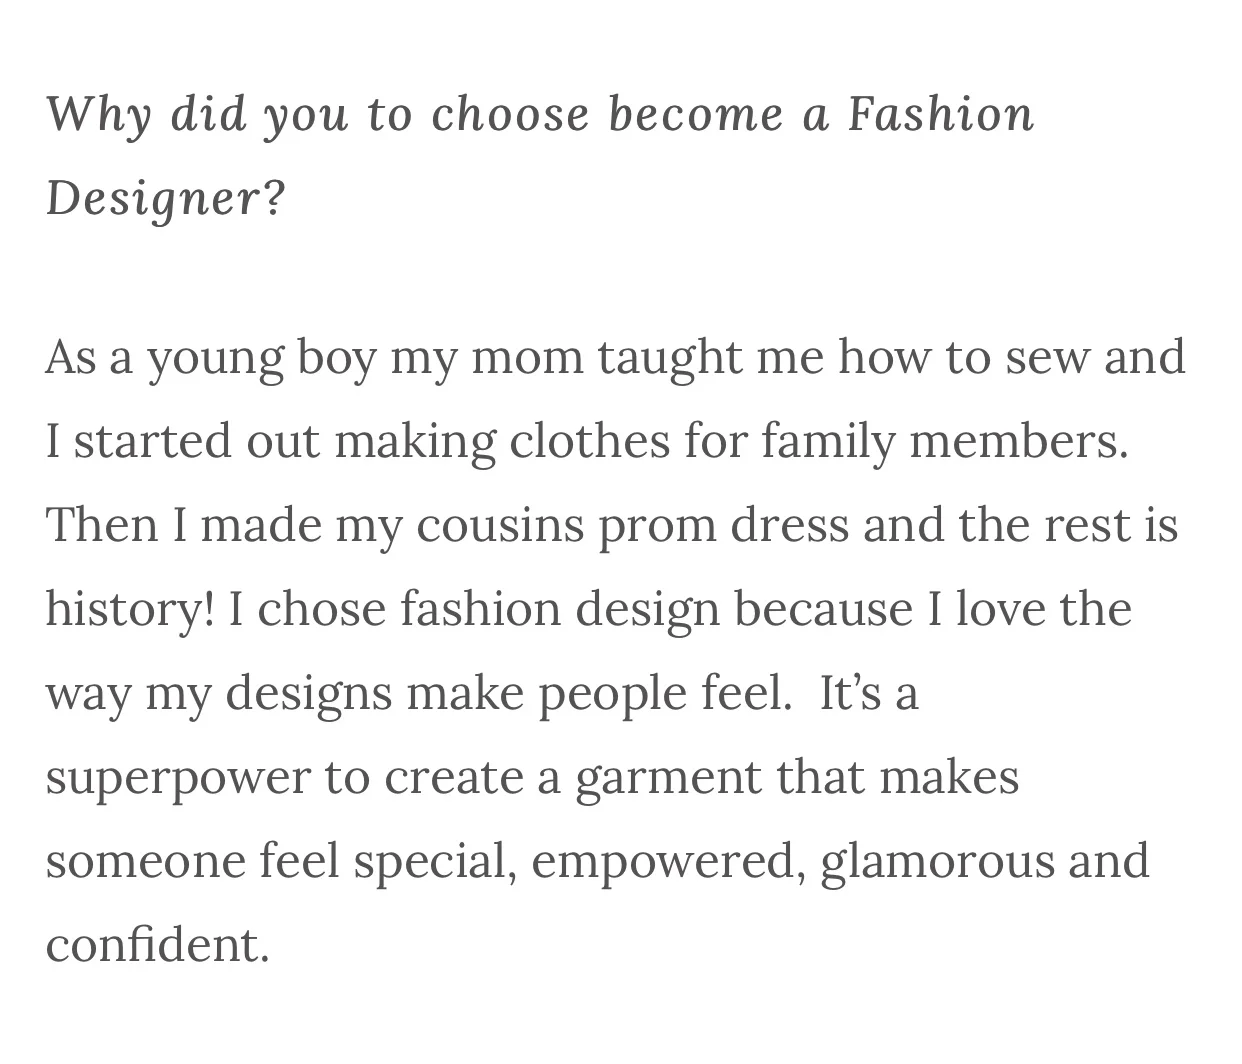Click the final word "confident."
This screenshot has height=1064, width=1242.
click(158, 945)
